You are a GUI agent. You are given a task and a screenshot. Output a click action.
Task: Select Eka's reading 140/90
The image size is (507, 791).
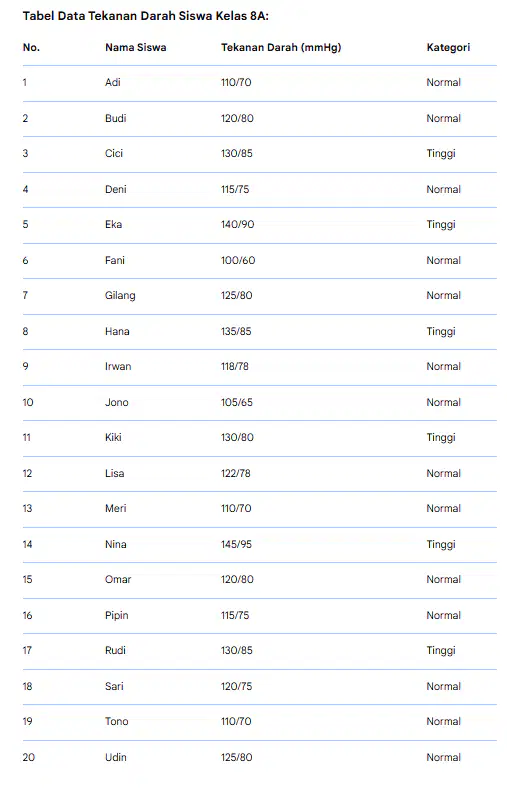tap(238, 224)
